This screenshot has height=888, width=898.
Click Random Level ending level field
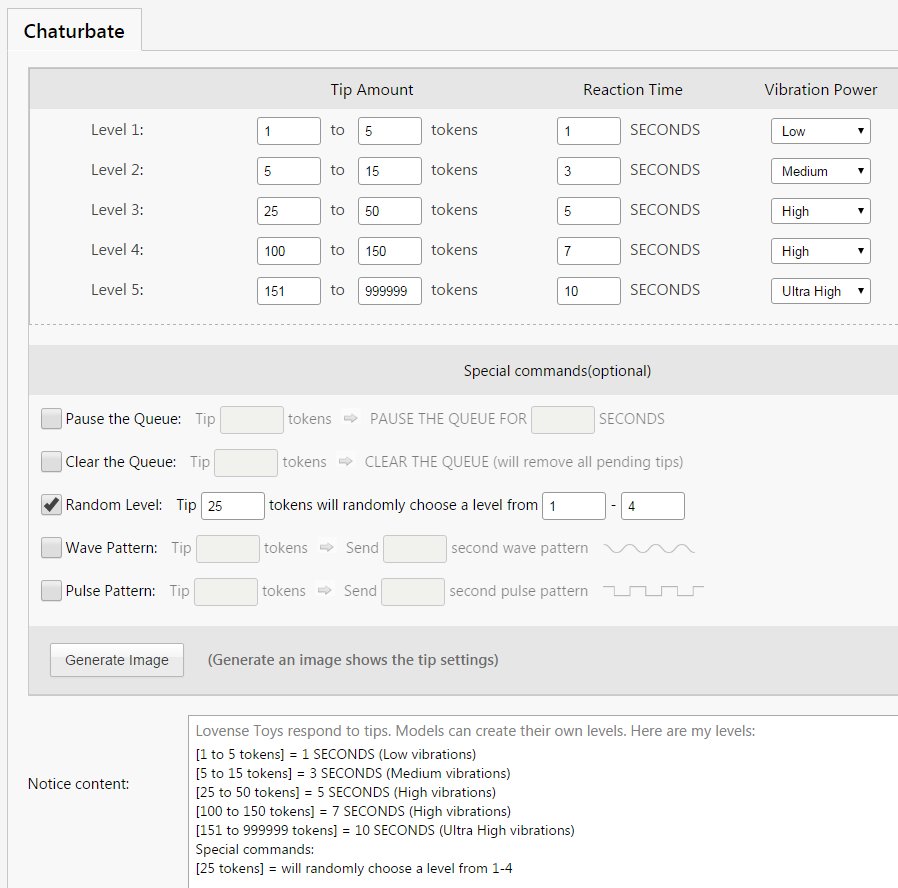click(x=653, y=506)
